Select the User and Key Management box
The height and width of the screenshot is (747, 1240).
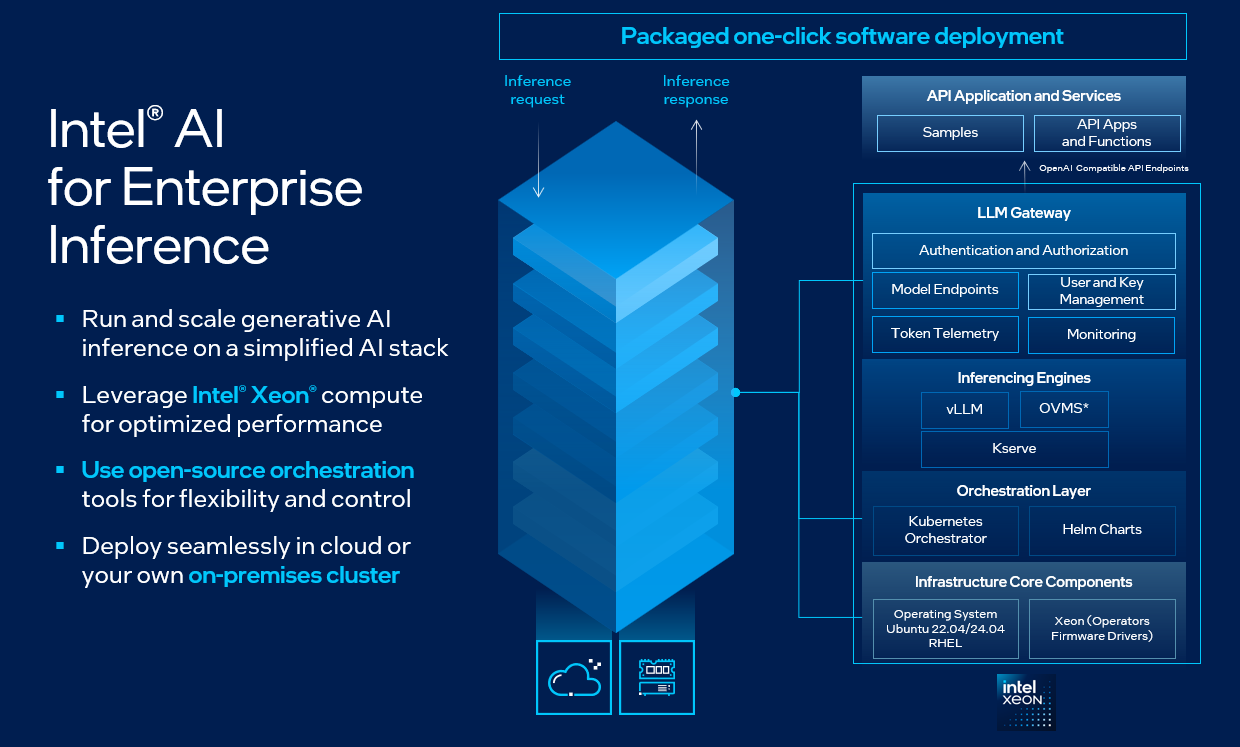pyautogui.click(x=1101, y=291)
